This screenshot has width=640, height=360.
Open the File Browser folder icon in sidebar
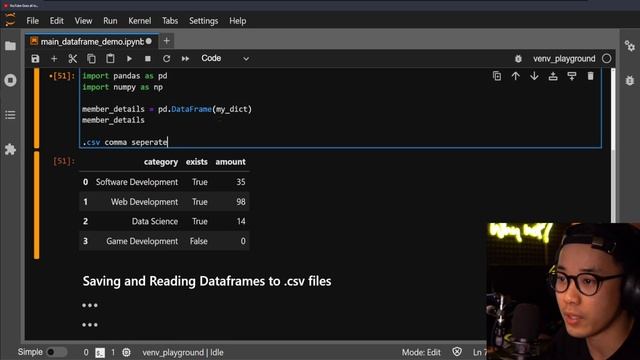(10, 46)
